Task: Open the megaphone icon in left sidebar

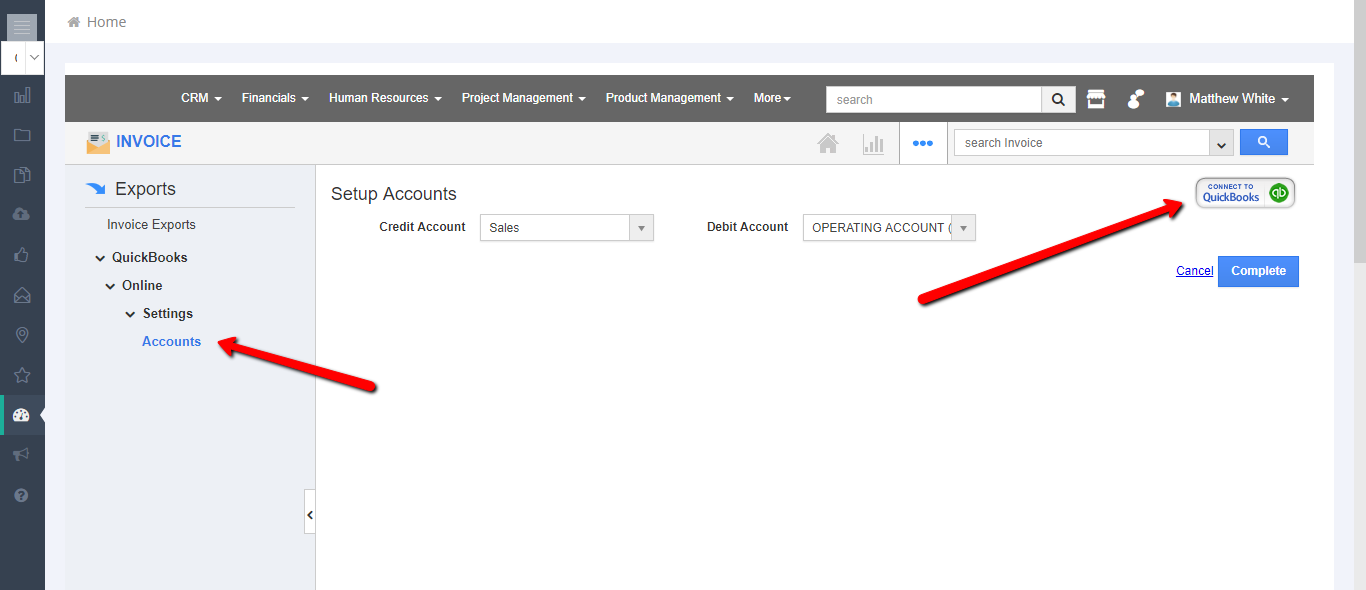Action: point(21,455)
